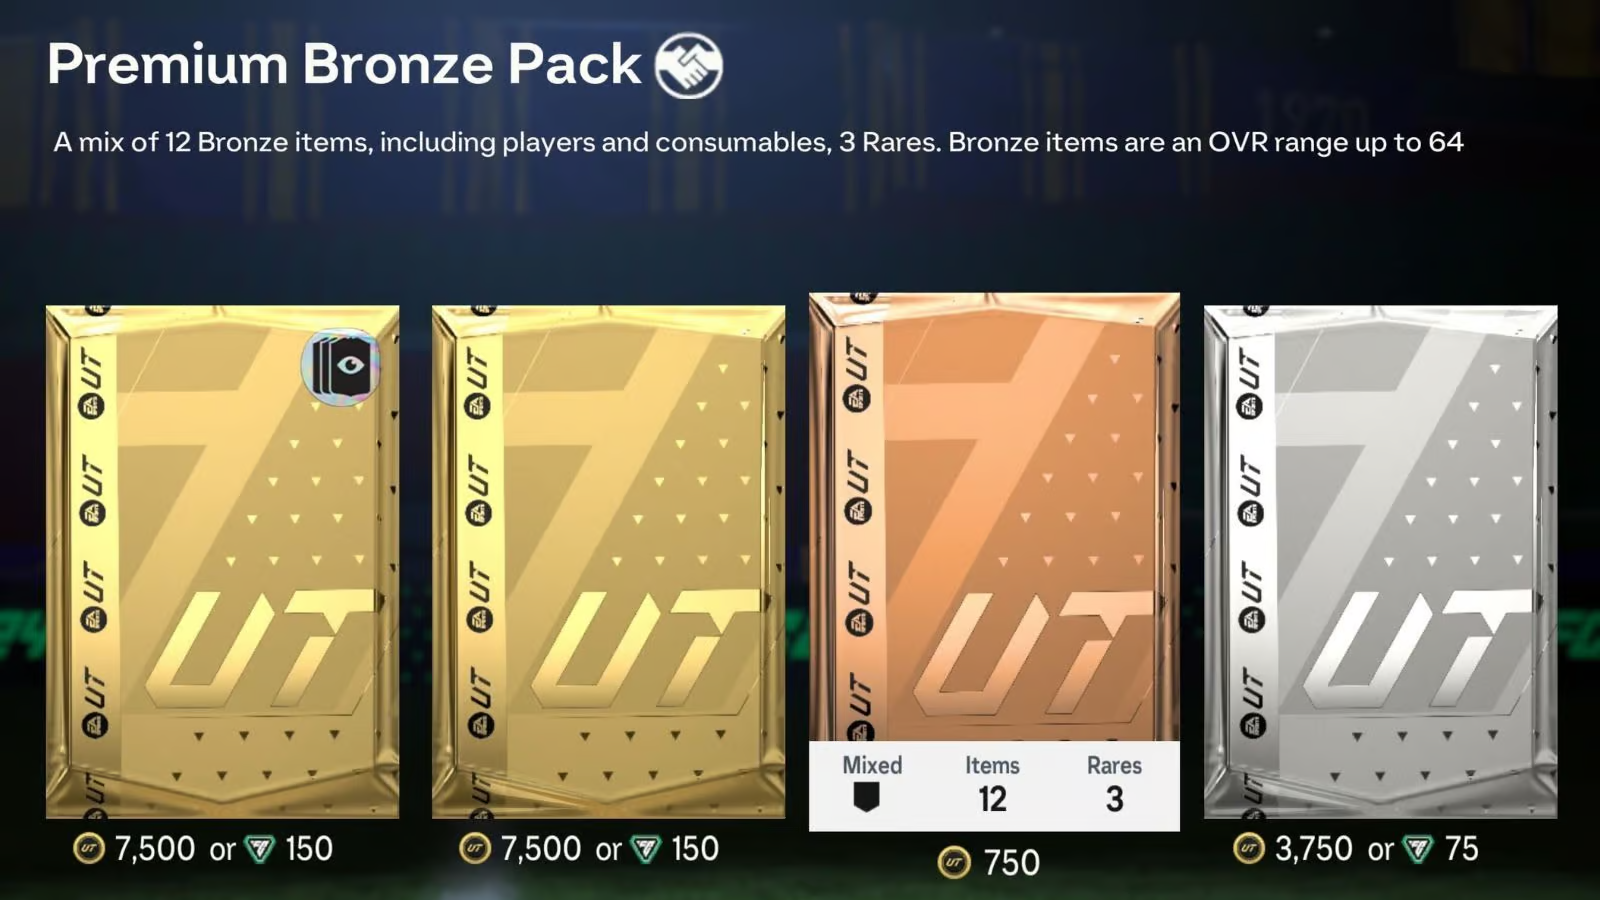
Task: Click the coin icon next to 750
Action: coord(954,862)
